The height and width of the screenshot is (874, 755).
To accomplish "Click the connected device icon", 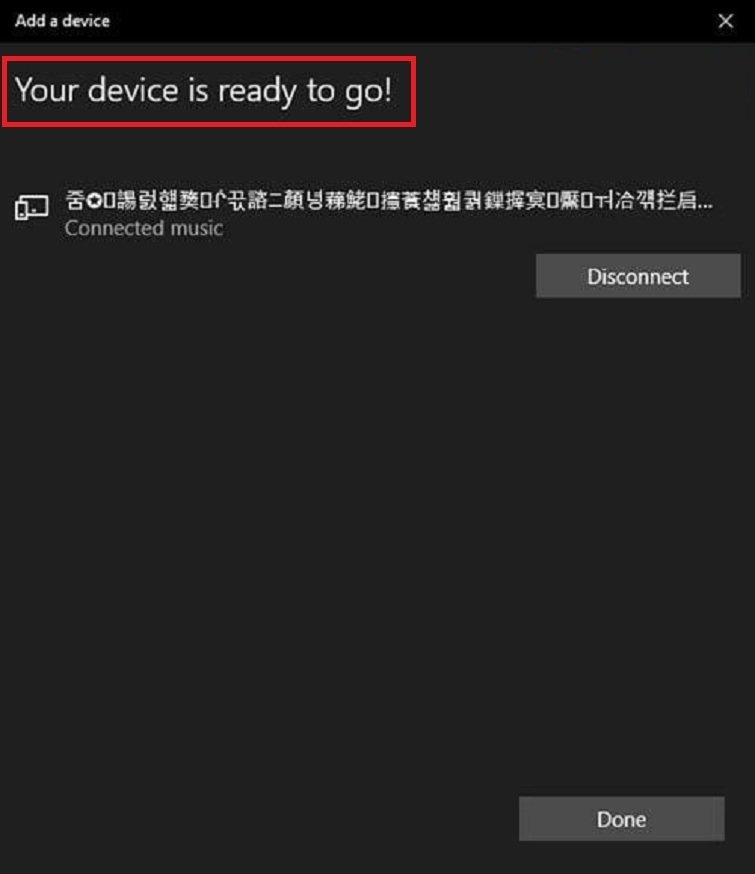I will (32, 208).
